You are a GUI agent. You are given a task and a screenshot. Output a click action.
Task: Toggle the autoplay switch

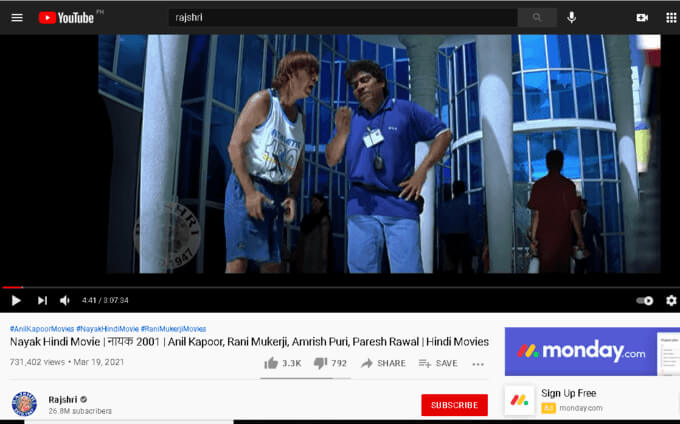point(644,300)
